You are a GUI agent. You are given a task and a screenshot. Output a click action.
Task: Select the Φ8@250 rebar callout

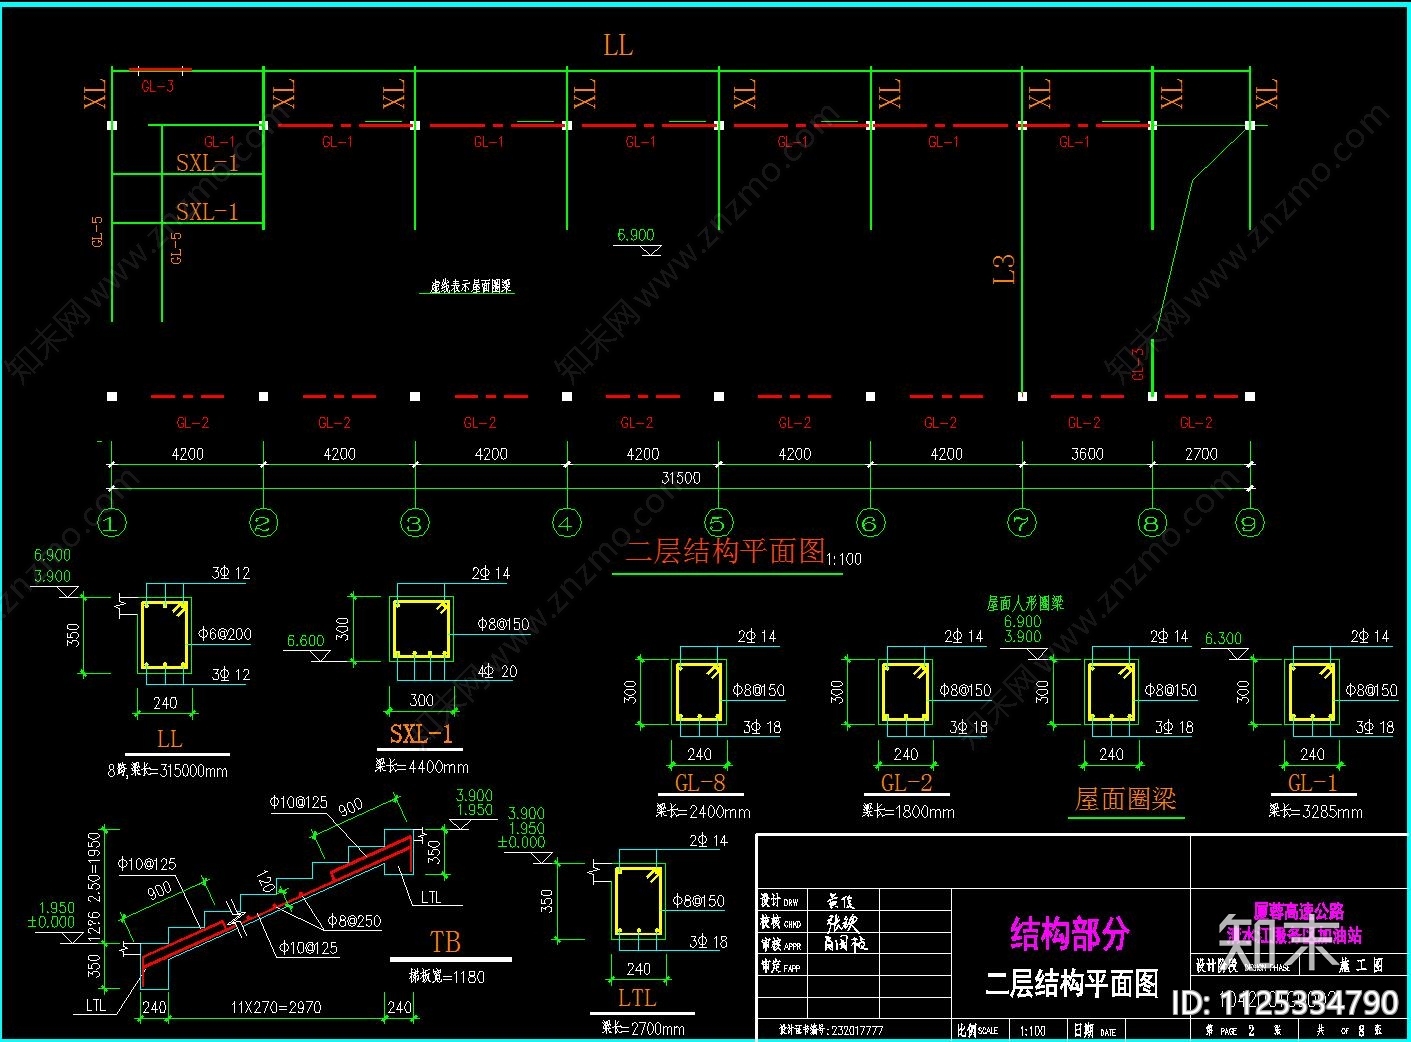click(x=355, y=921)
